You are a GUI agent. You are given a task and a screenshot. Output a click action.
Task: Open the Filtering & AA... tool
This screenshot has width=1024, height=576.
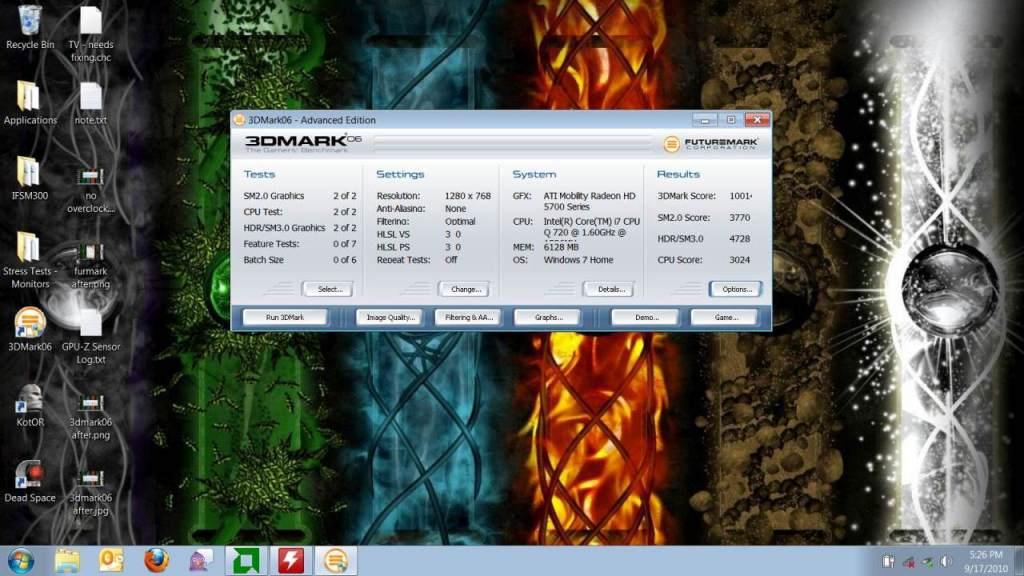coord(468,317)
